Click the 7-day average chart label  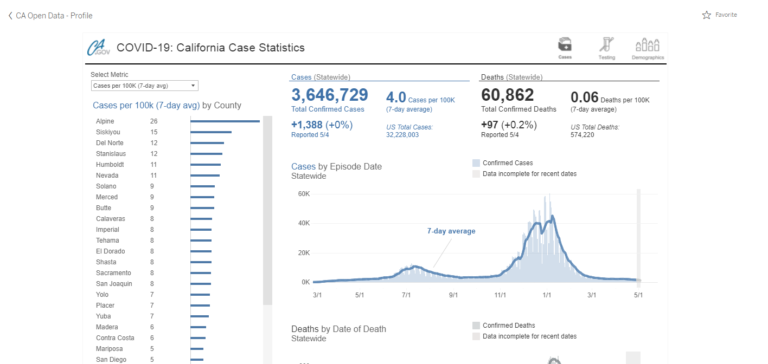pos(451,231)
